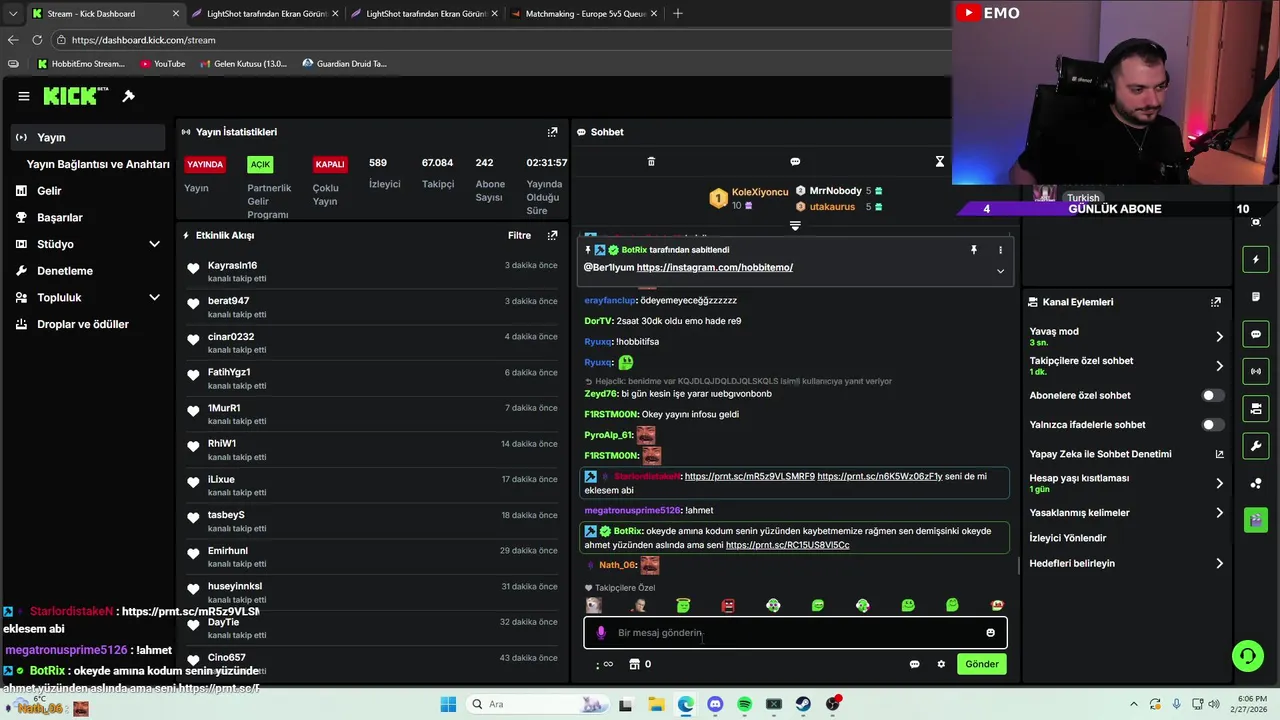Open Hesap yaşı kısıtlaması options arrow
This screenshot has height=720, width=1280.
click(1219, 484)
